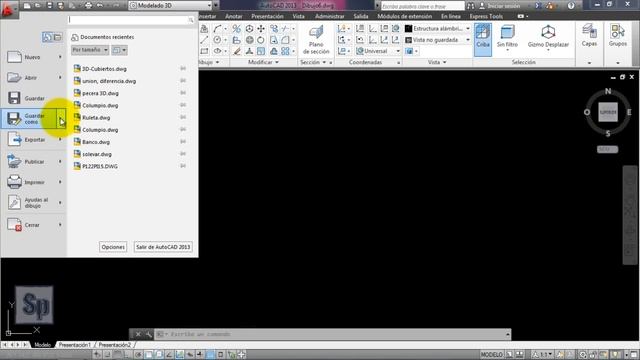The height and width of the screenshot is (360, 640).
Task: Click the E compass direction on ViewCube
Action: point(629,112)
